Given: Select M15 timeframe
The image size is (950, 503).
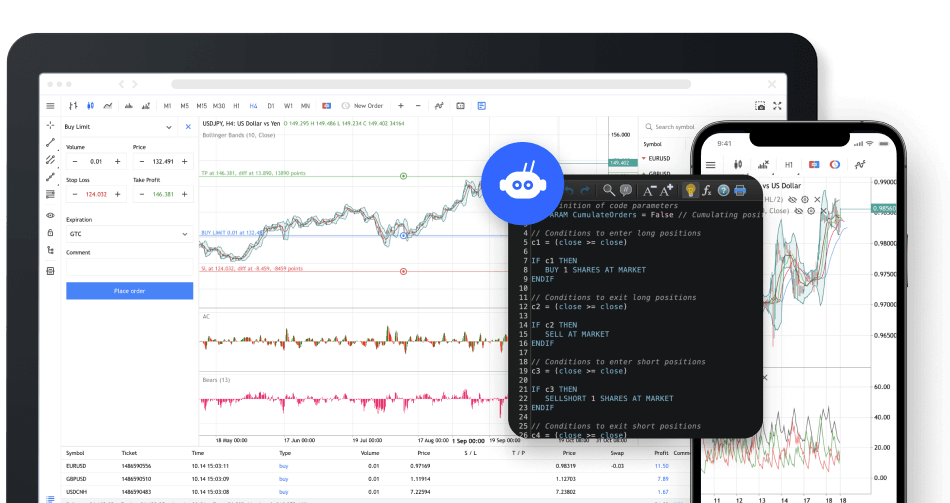Looking at the screenshot, I should tap(202, 106).
